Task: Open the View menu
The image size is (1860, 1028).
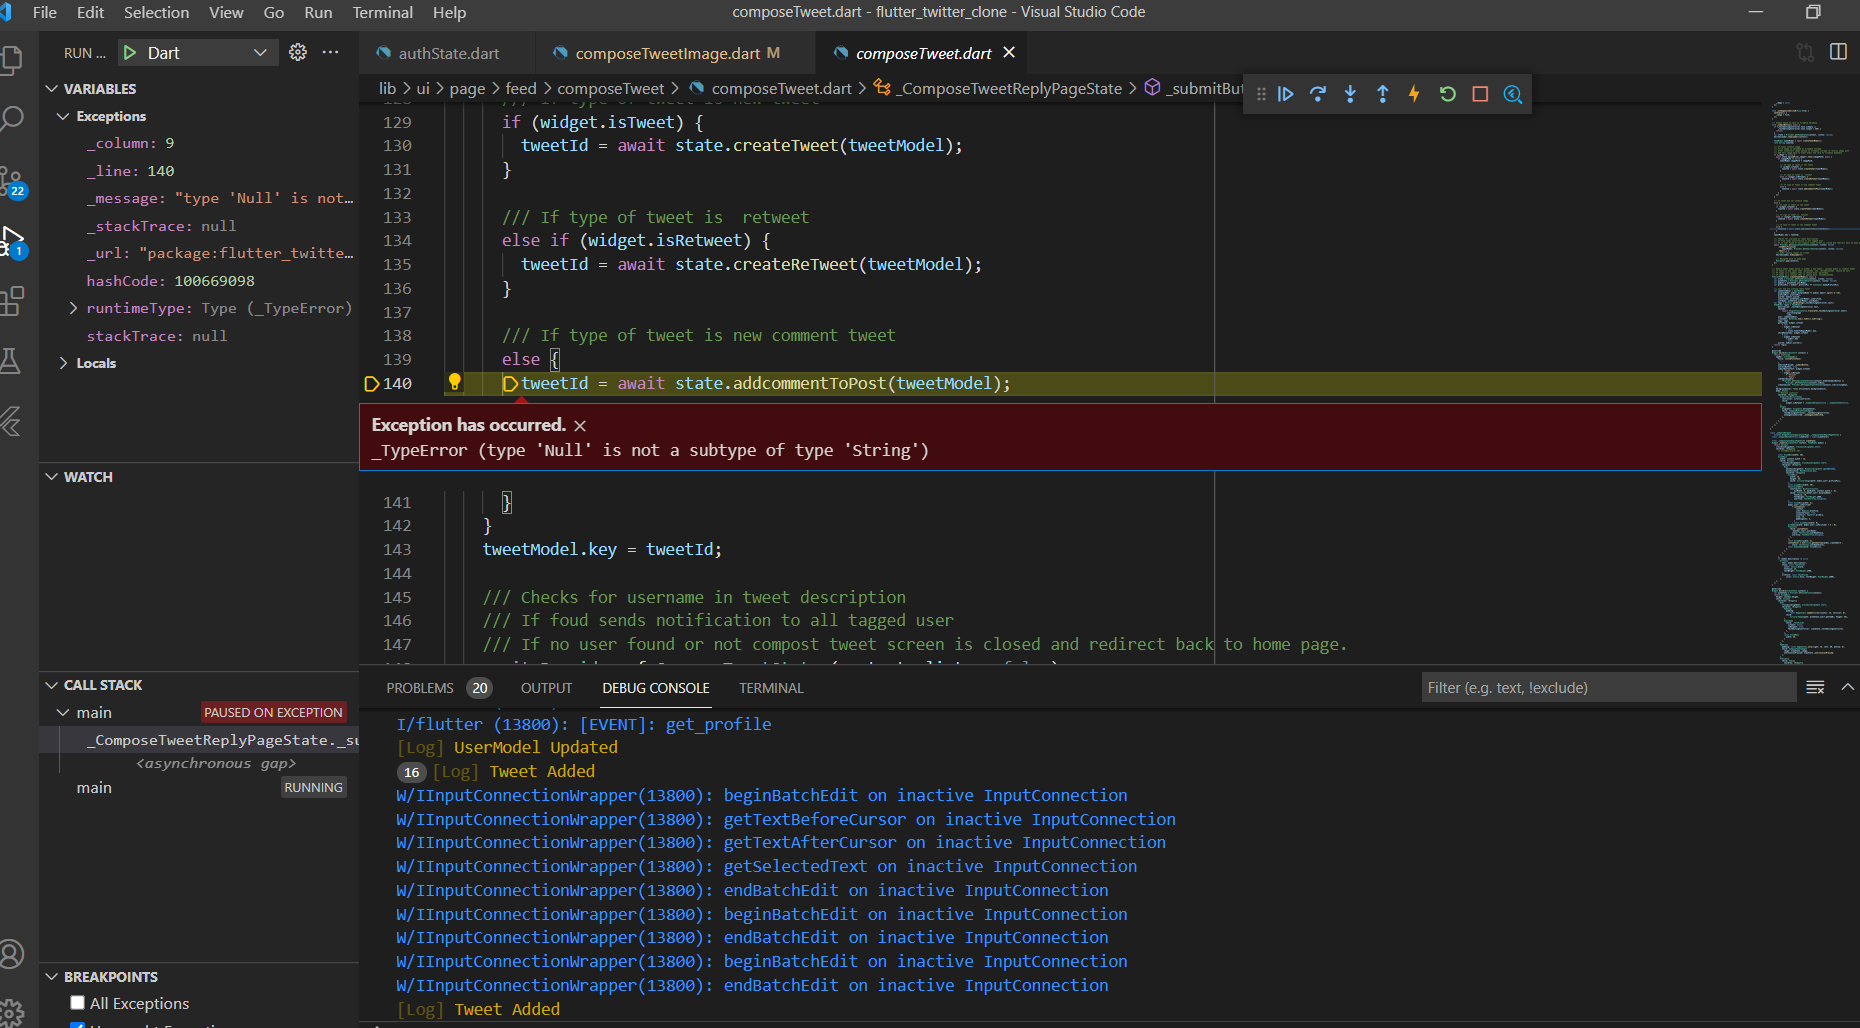Action: (x=226, y=12)
